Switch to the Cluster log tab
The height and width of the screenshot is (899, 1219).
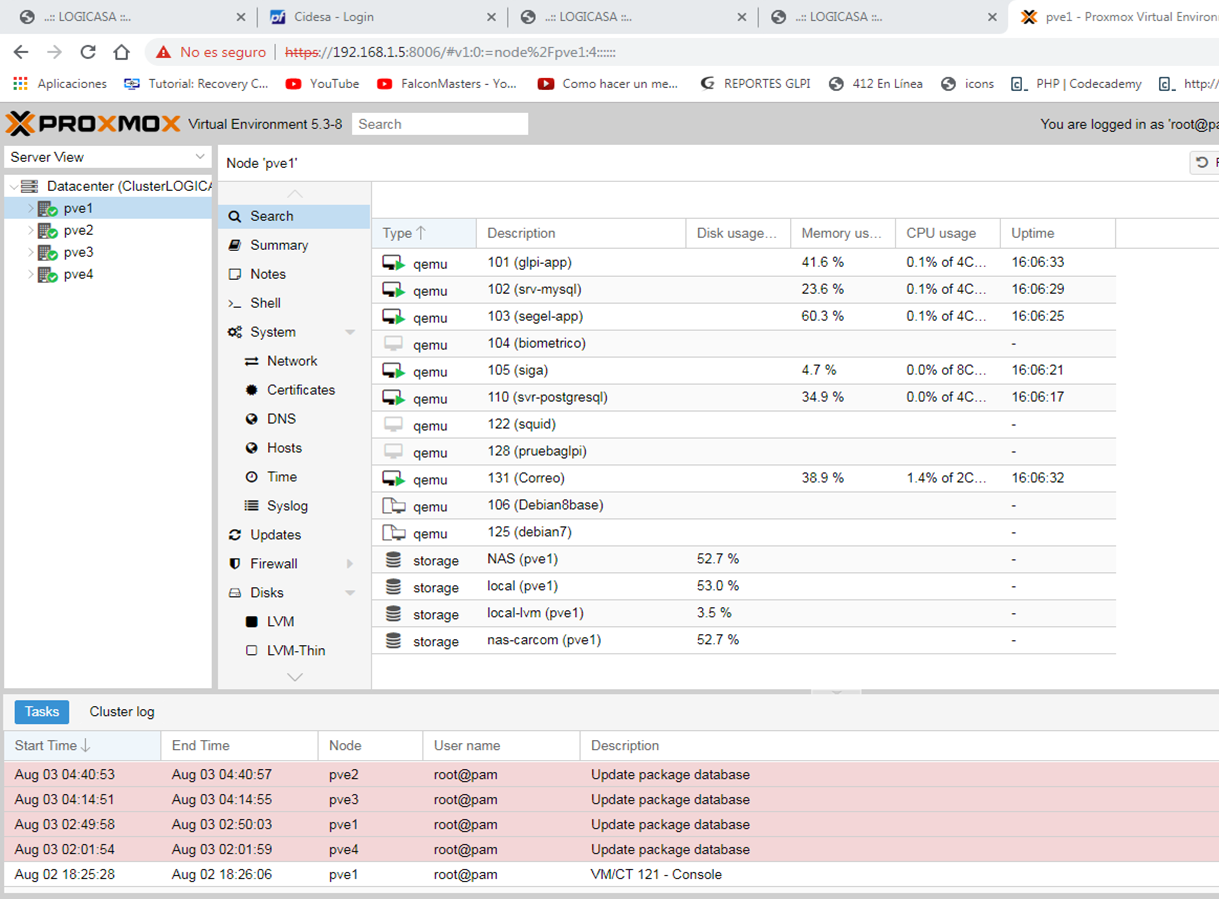(x=122, y=712)
